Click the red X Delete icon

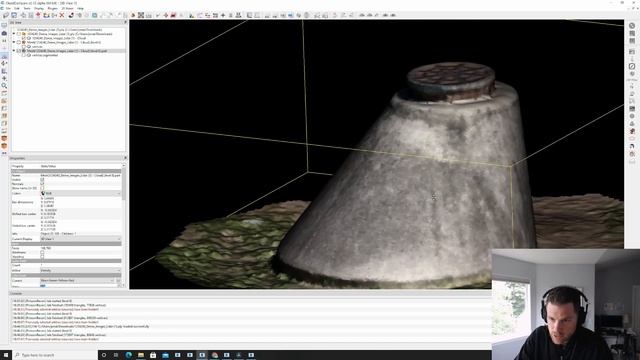[62, 15]
